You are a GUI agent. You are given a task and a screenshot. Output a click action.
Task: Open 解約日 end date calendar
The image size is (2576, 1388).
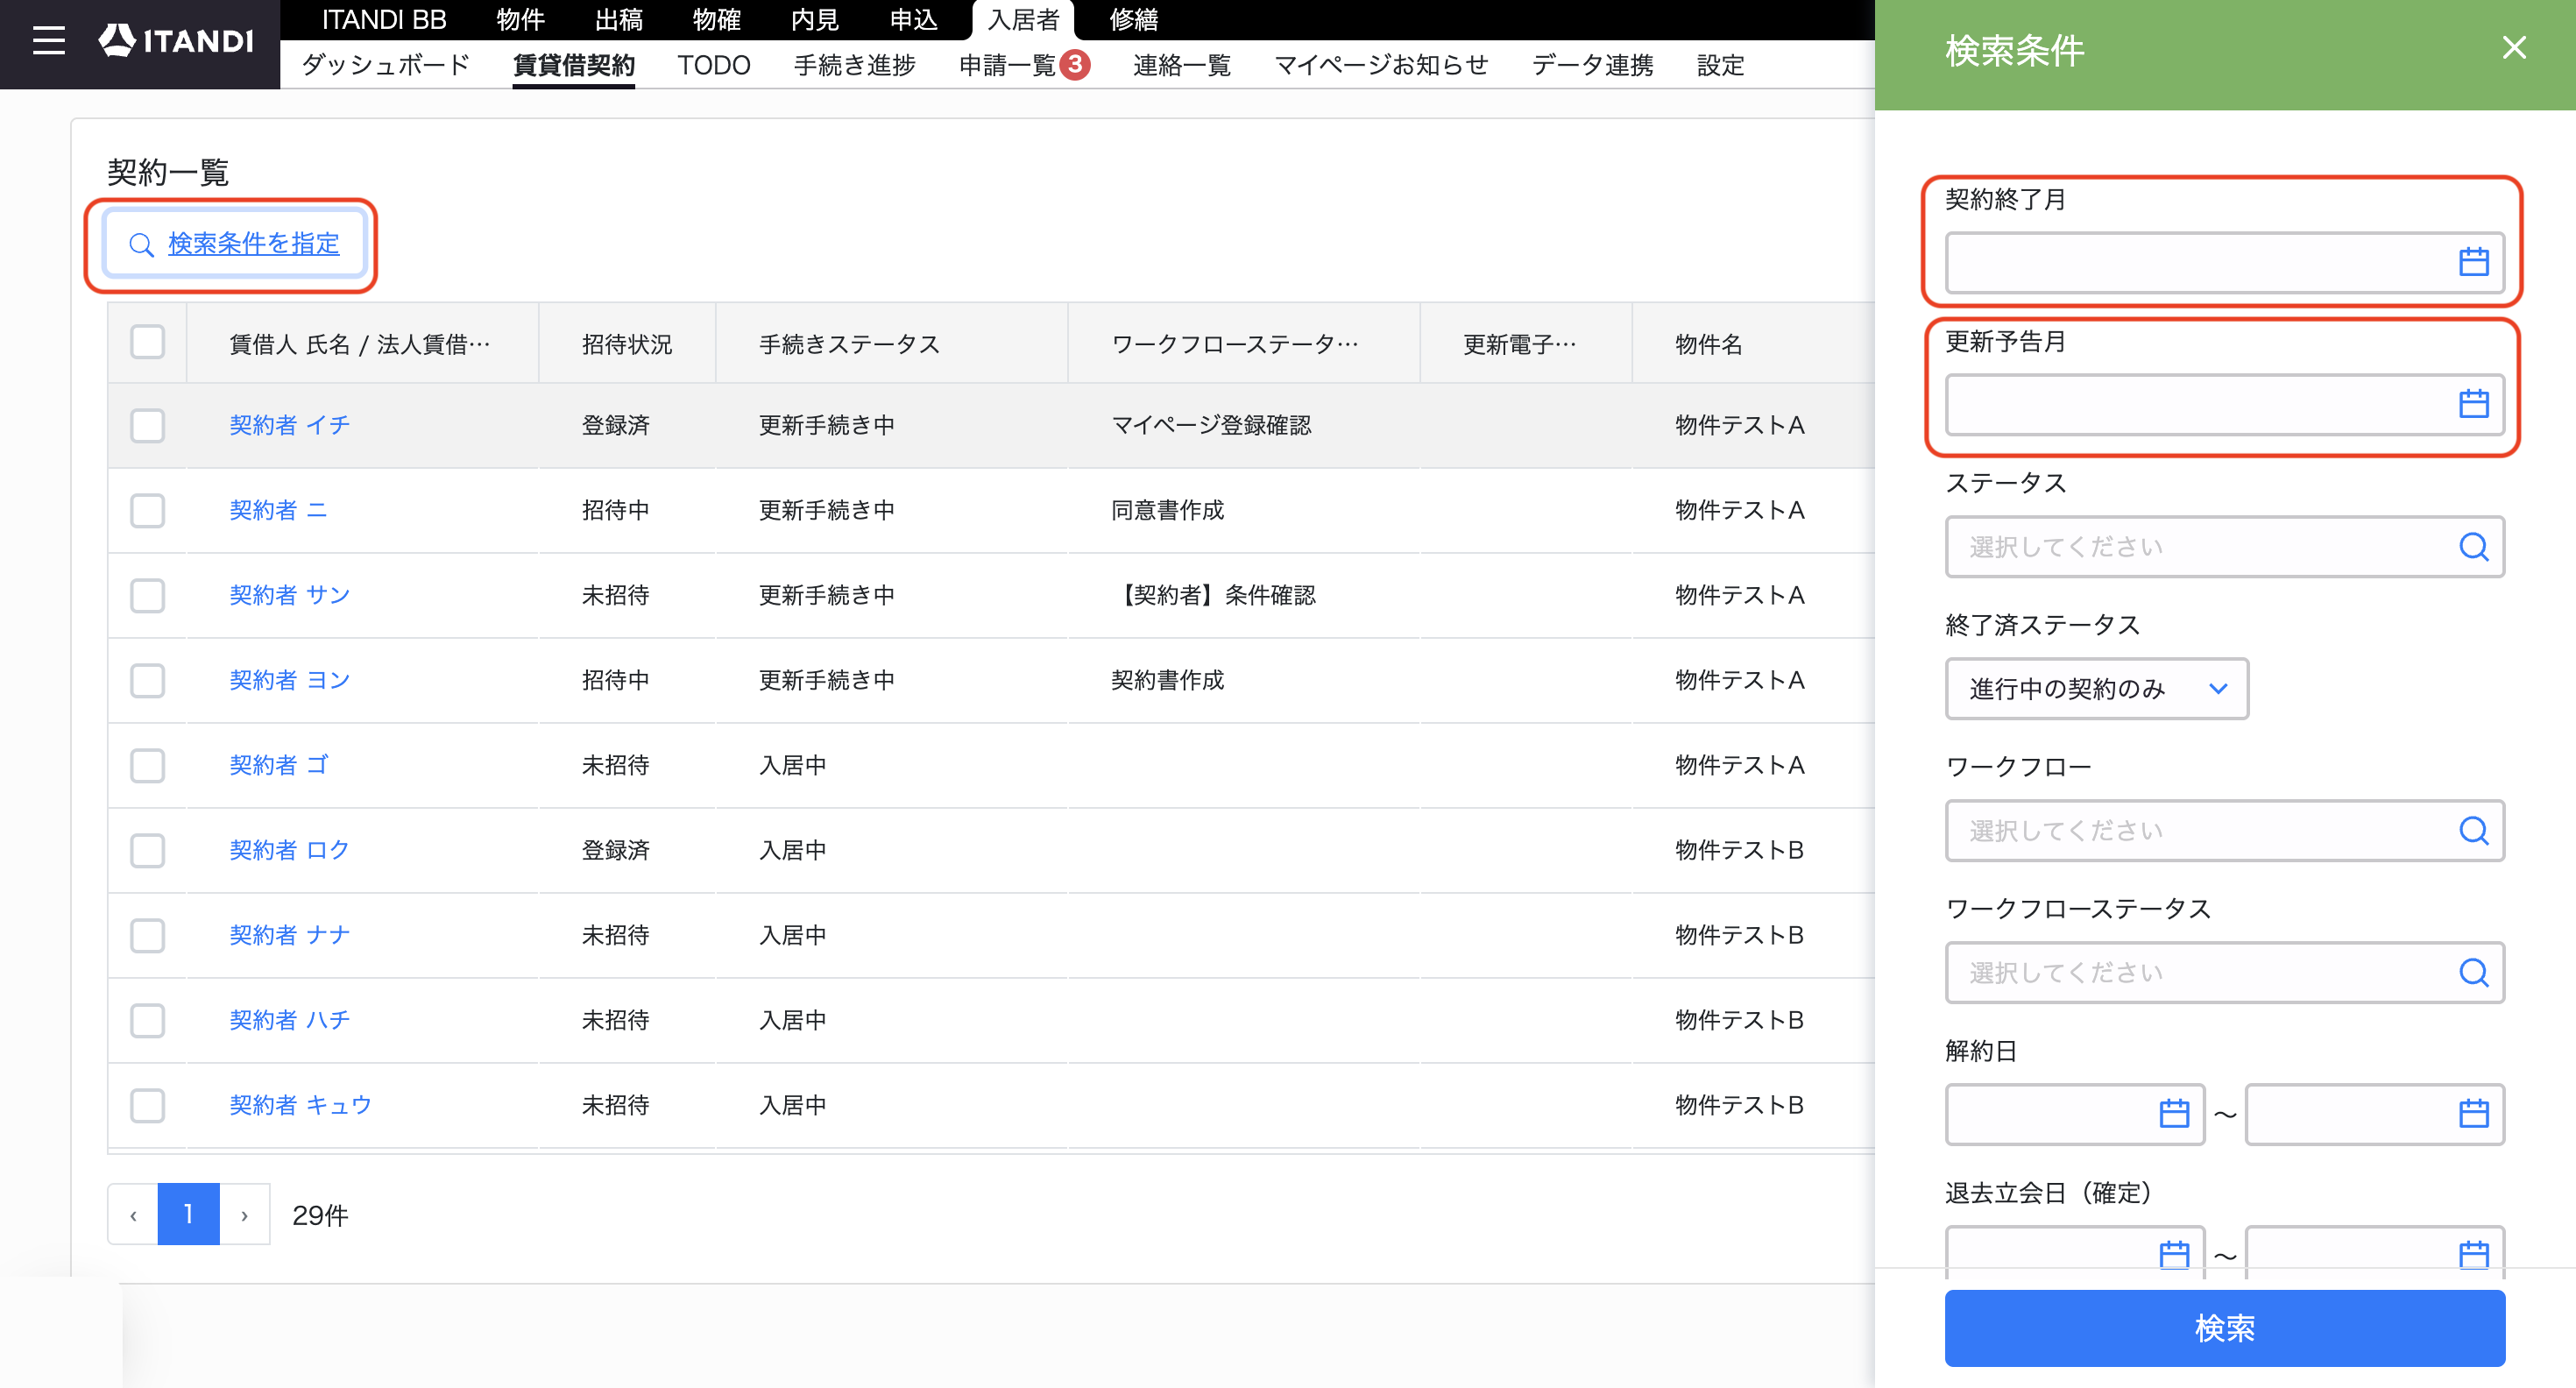2473,1113
